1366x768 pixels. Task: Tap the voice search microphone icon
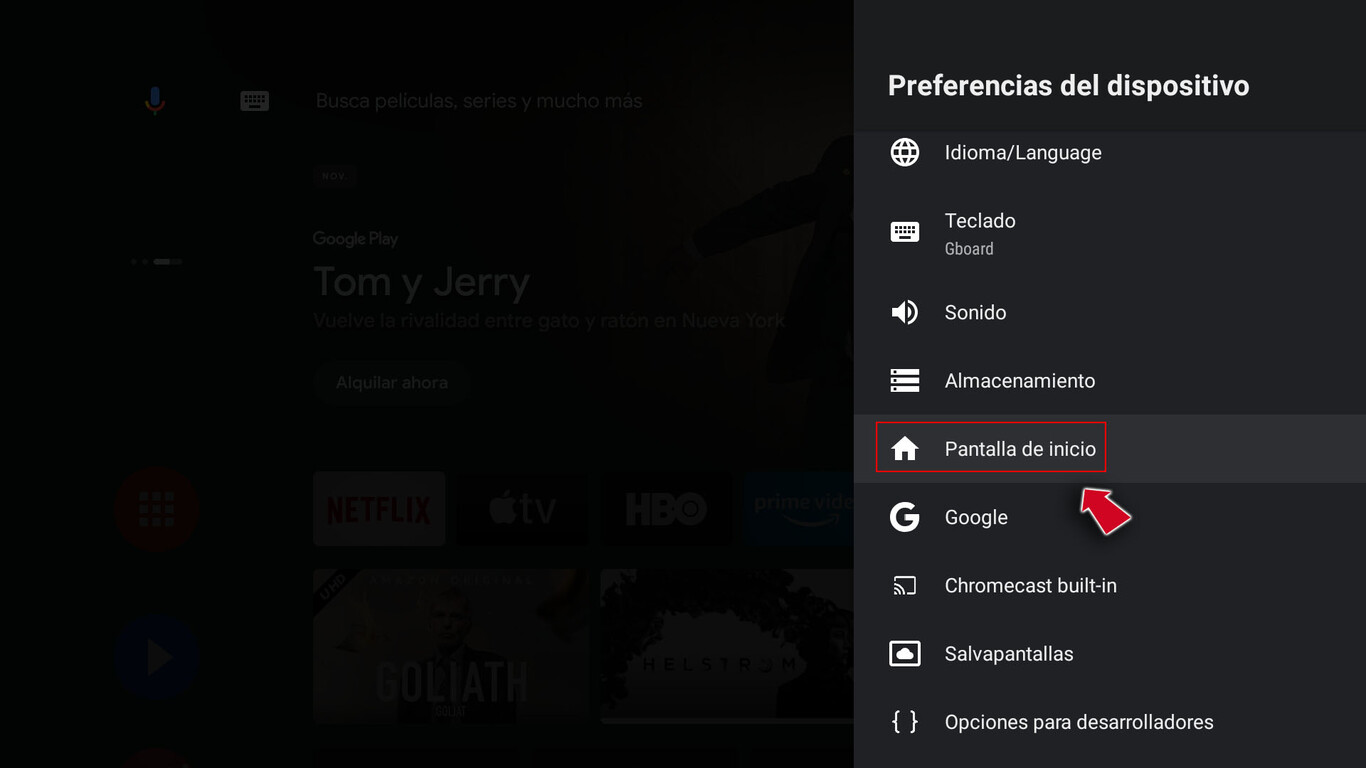point(155,101)
